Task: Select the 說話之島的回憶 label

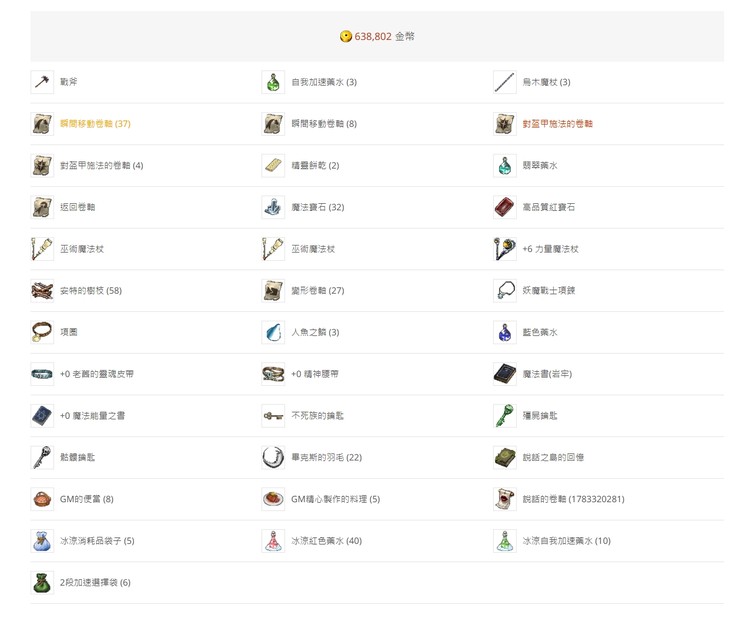Action: coord(553,457)
